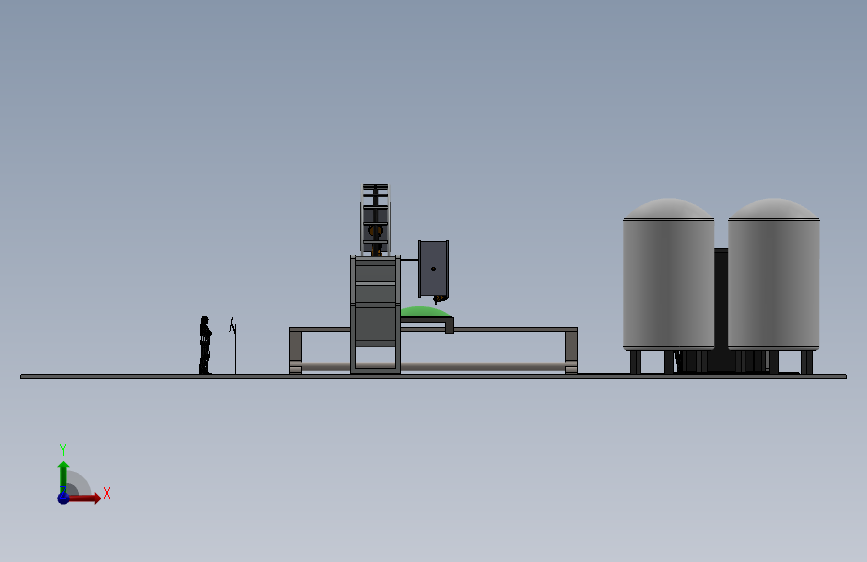Select the long floor base plate

[x=433, y=377]
